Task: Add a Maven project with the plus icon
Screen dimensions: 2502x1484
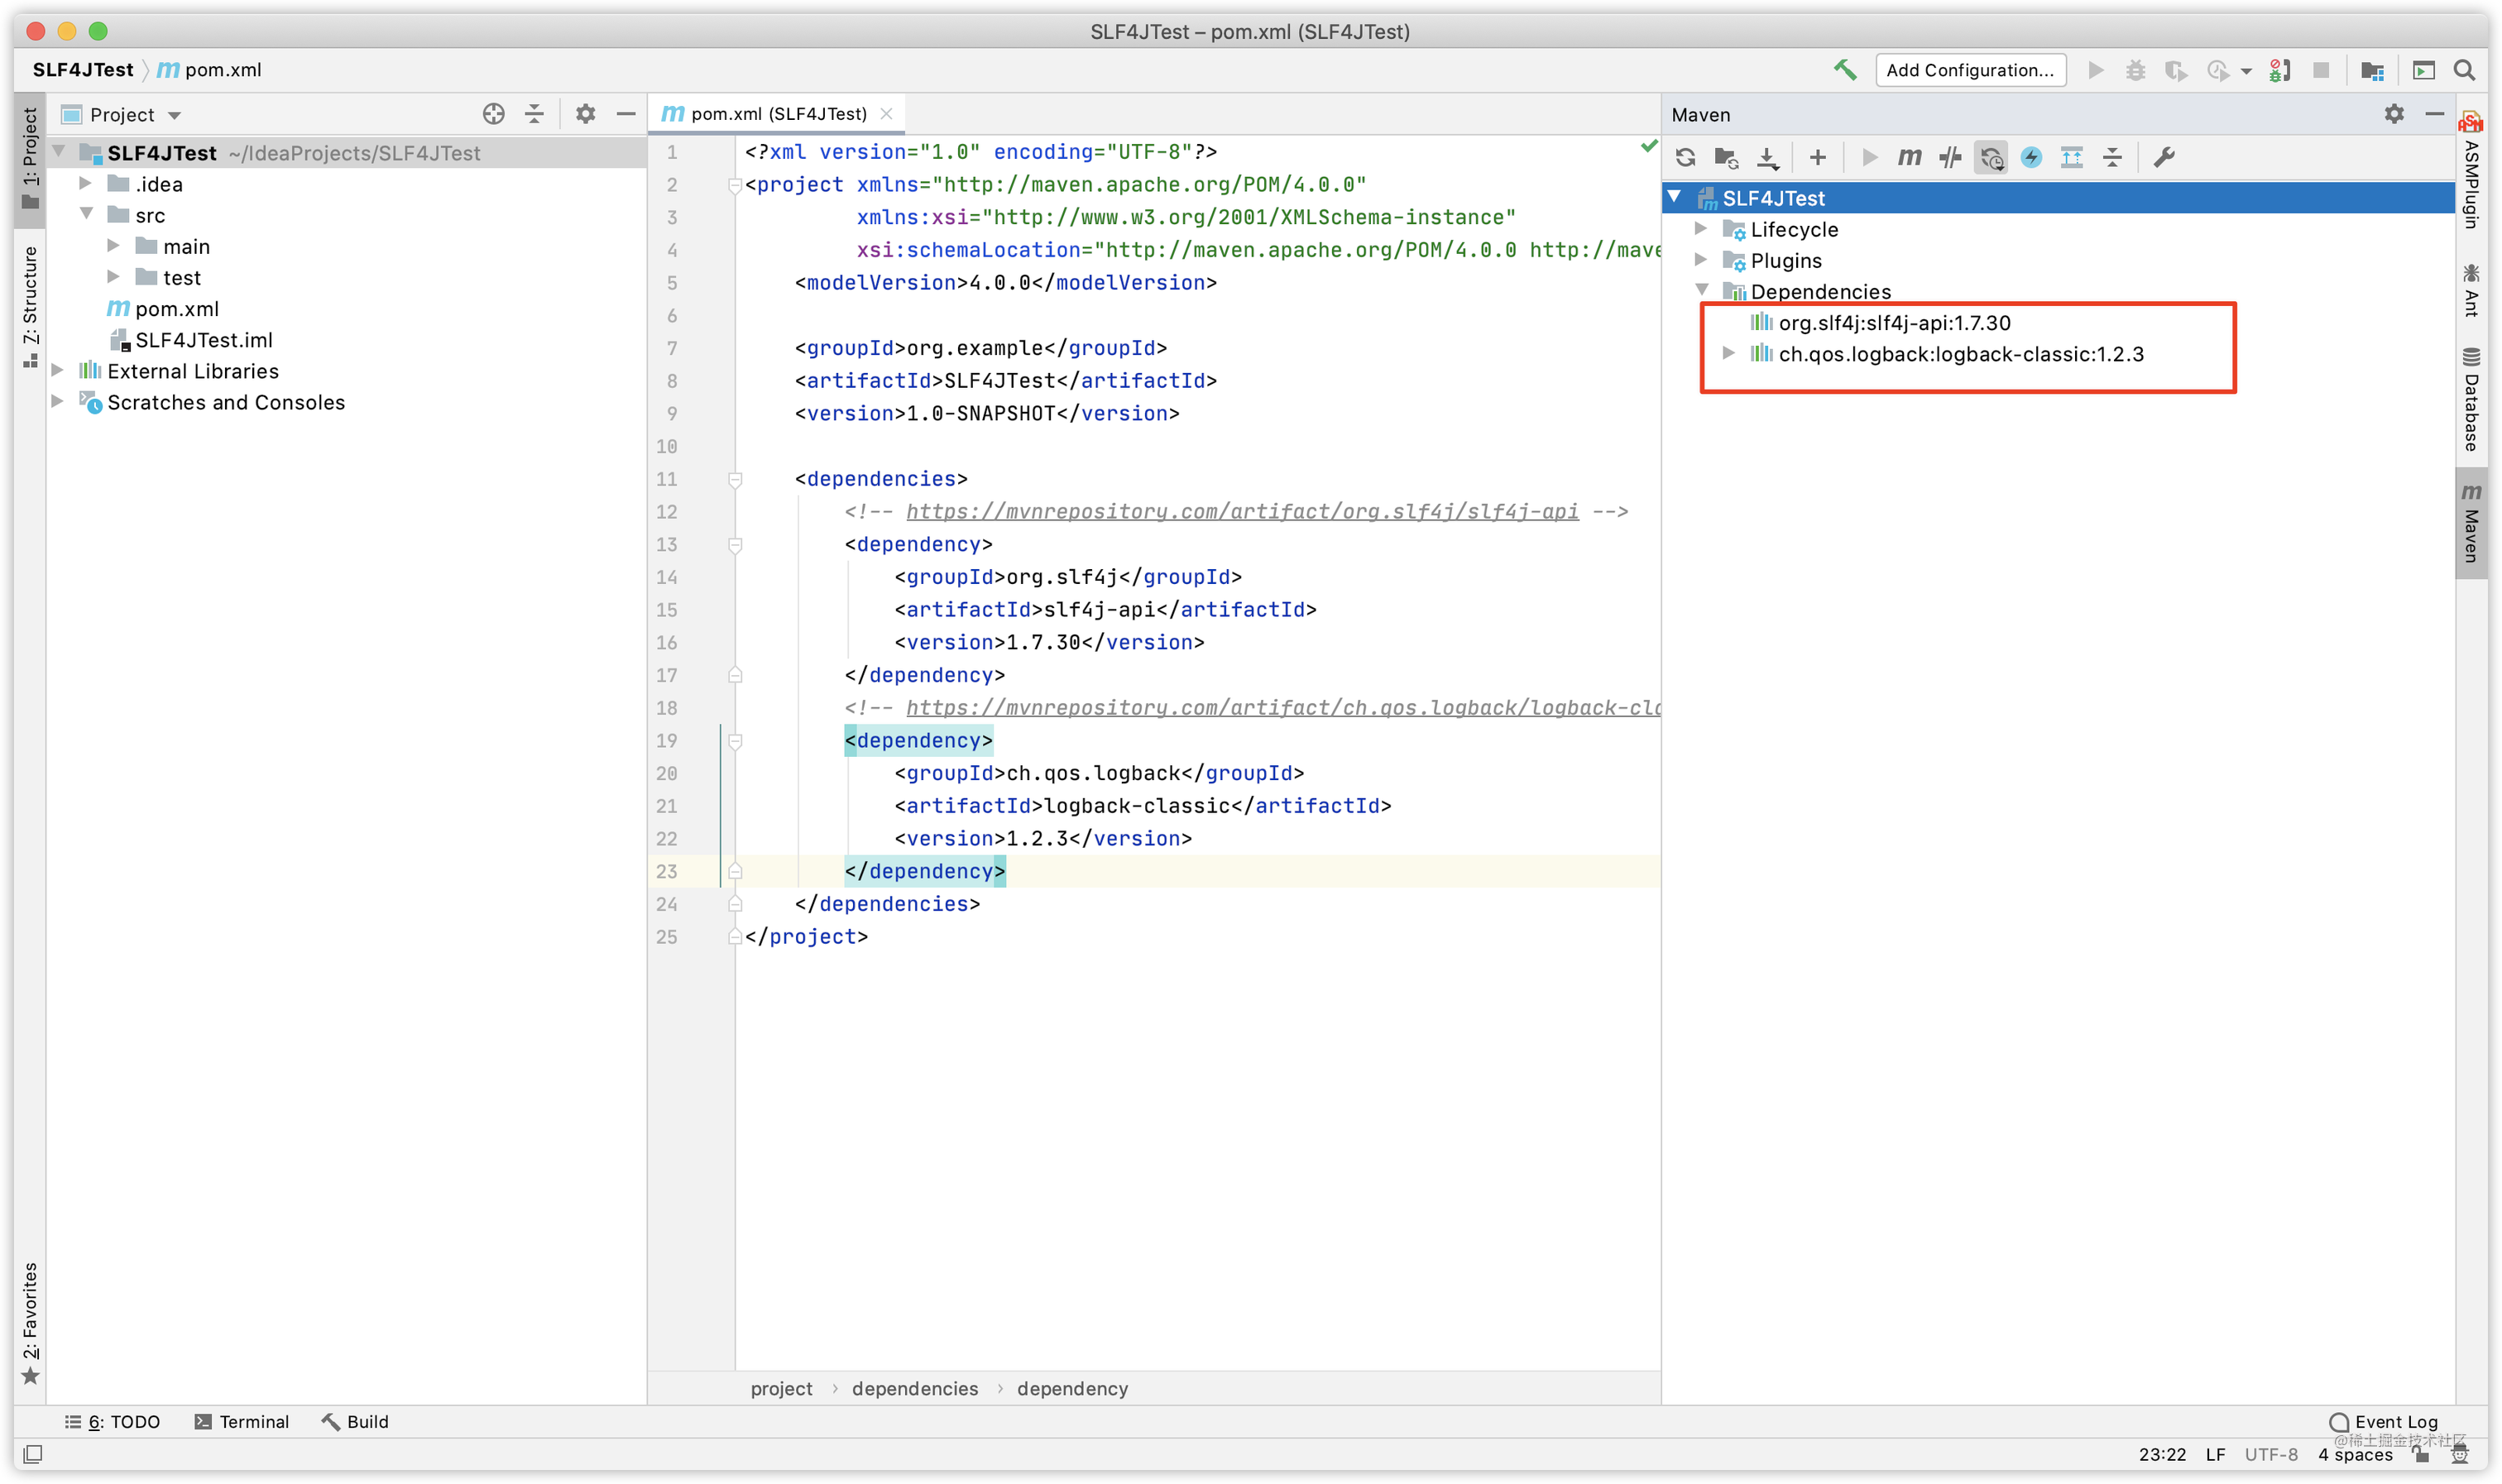Action: click(x=1817, y=157)
